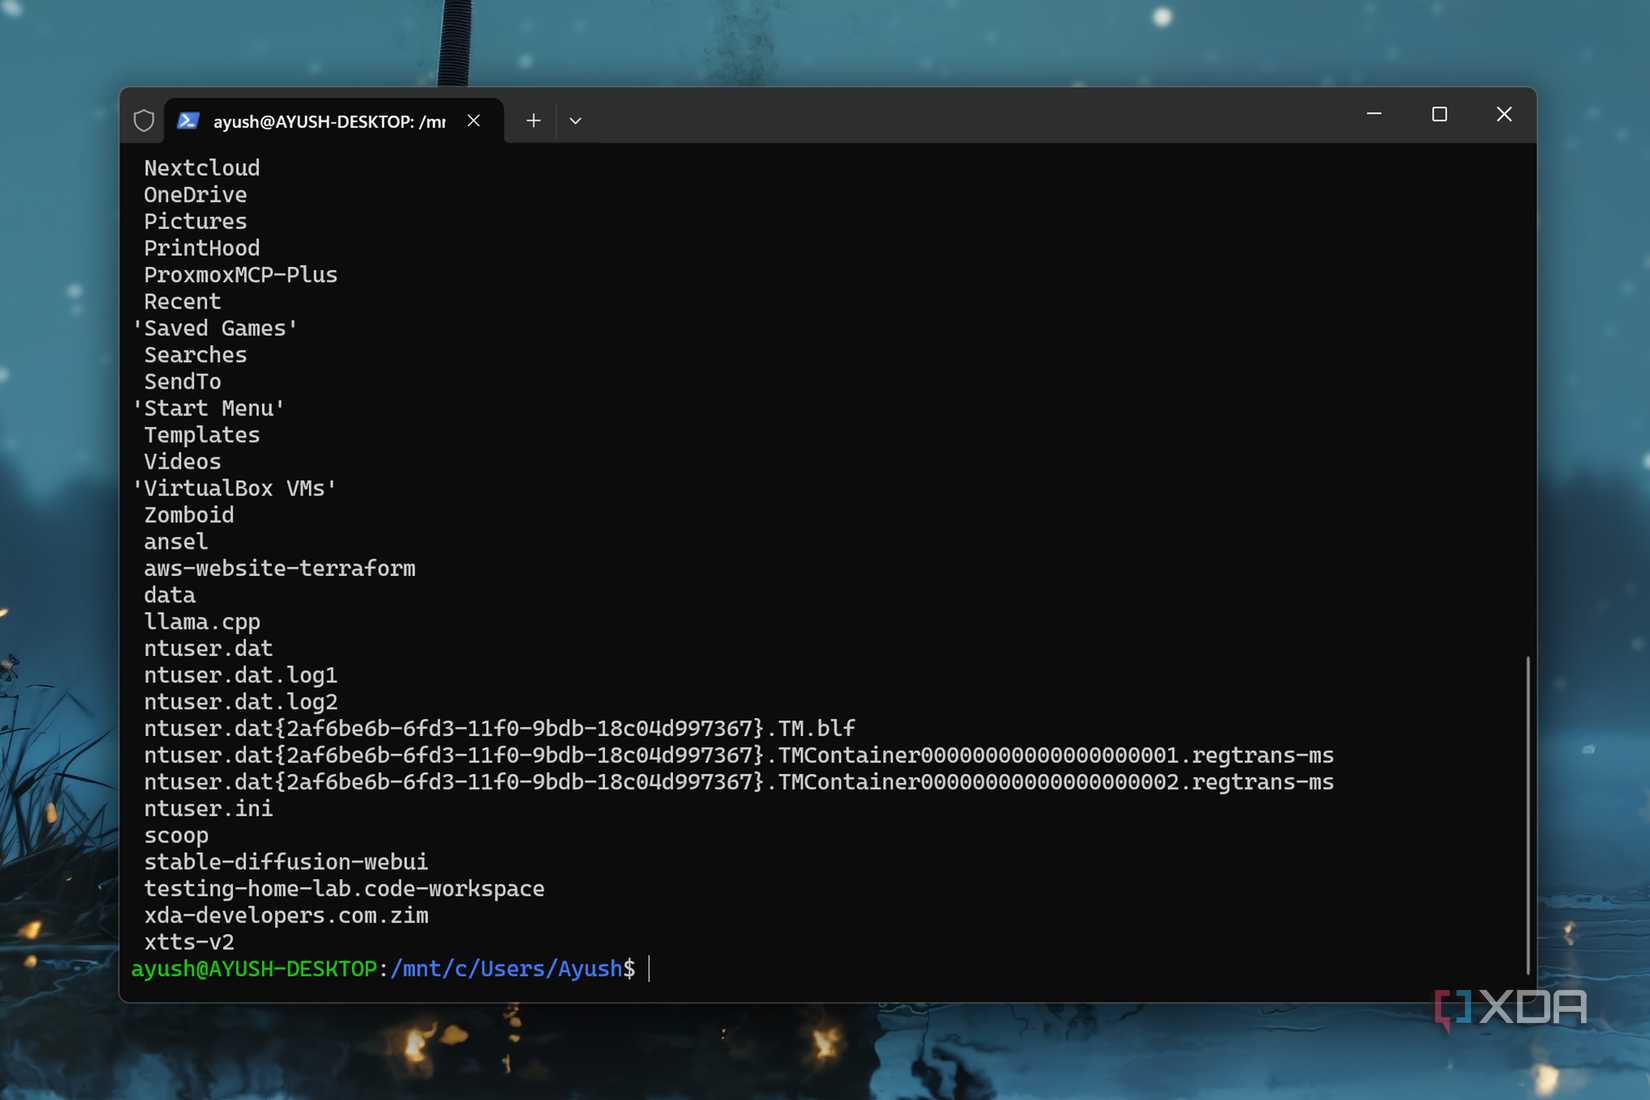
Task: Click the Videos entry
Action: pos(182,462)
